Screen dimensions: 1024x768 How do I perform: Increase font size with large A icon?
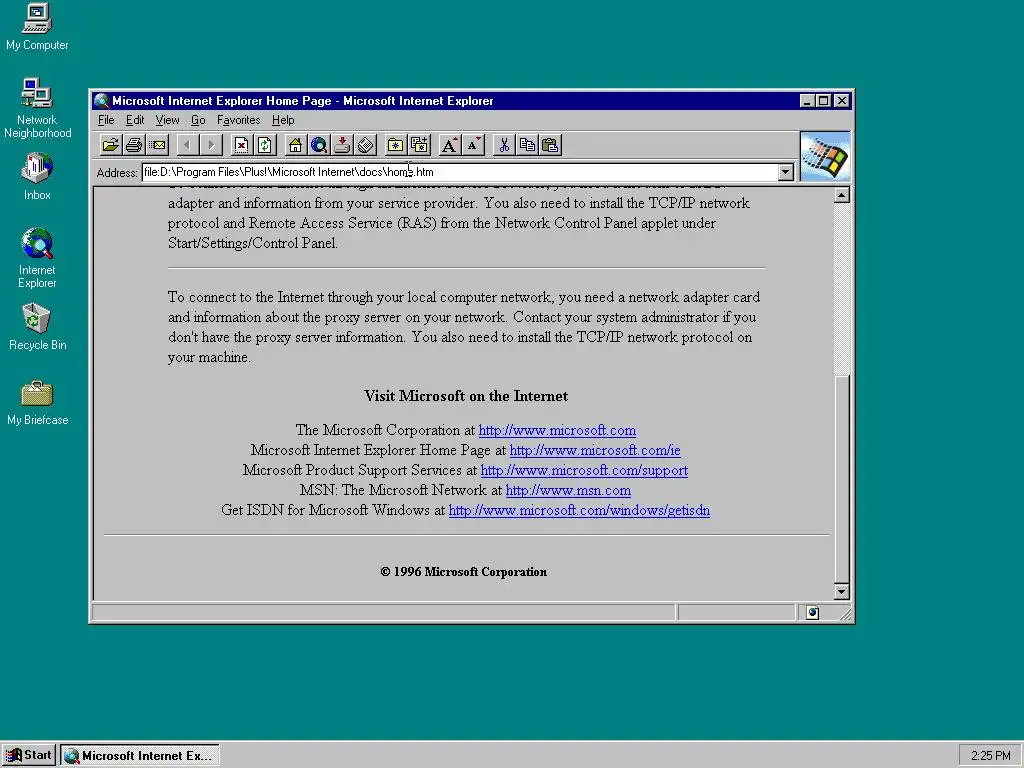[449, 145]
